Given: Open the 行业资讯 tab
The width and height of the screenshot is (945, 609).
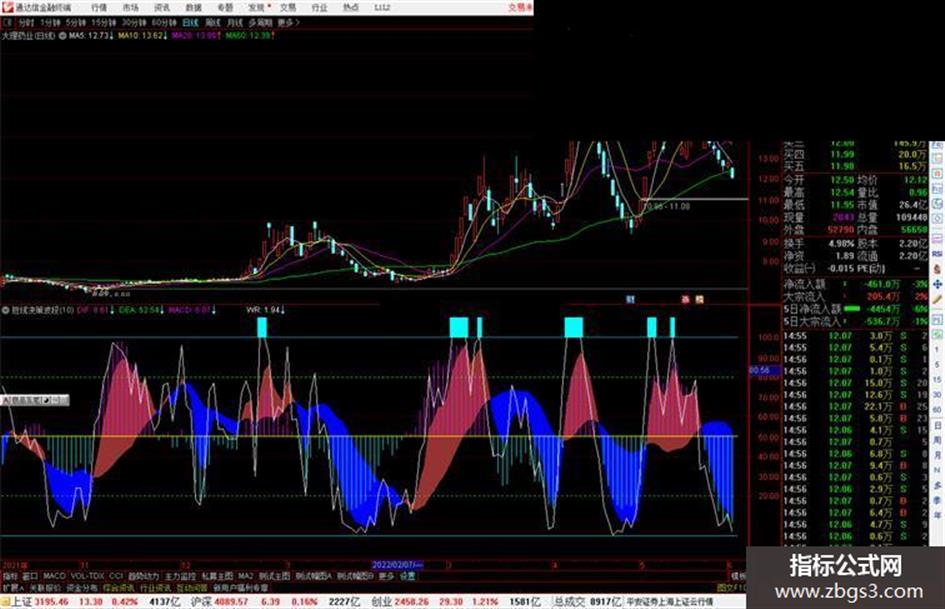Looking at the screenshot, I should 155,587.
